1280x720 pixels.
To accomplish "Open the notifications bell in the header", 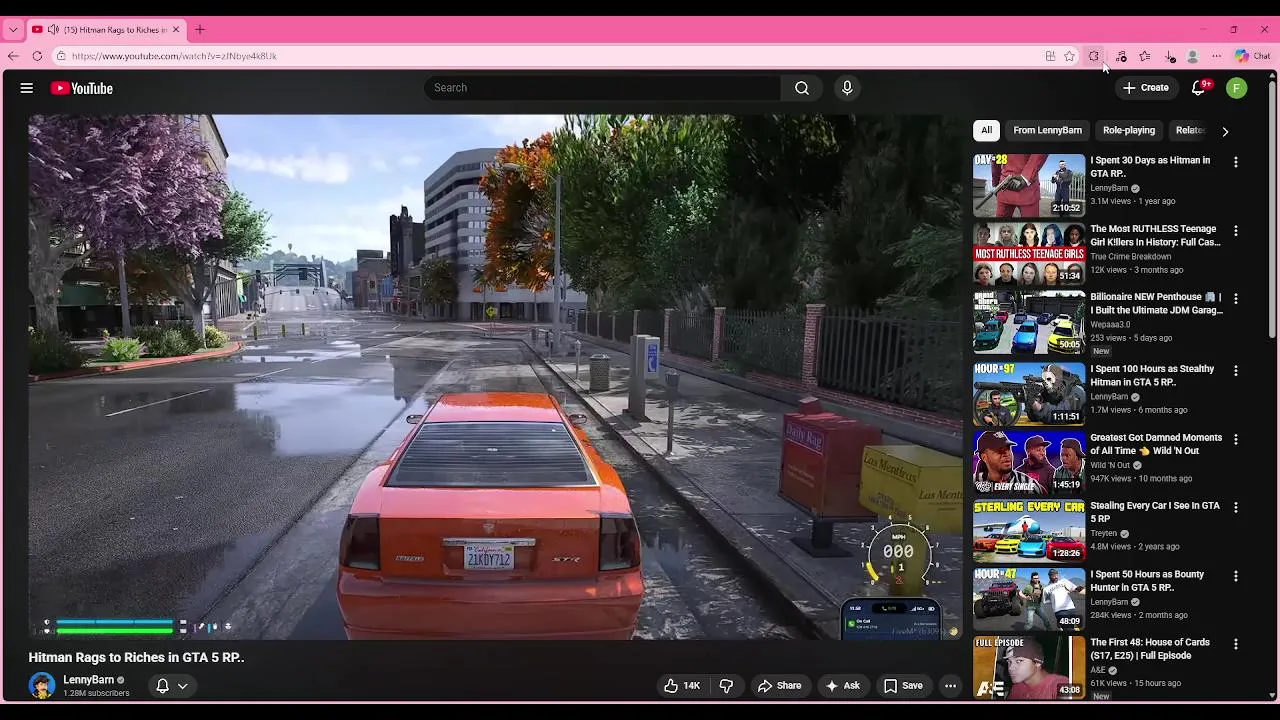I will (x=1198, y=88).
